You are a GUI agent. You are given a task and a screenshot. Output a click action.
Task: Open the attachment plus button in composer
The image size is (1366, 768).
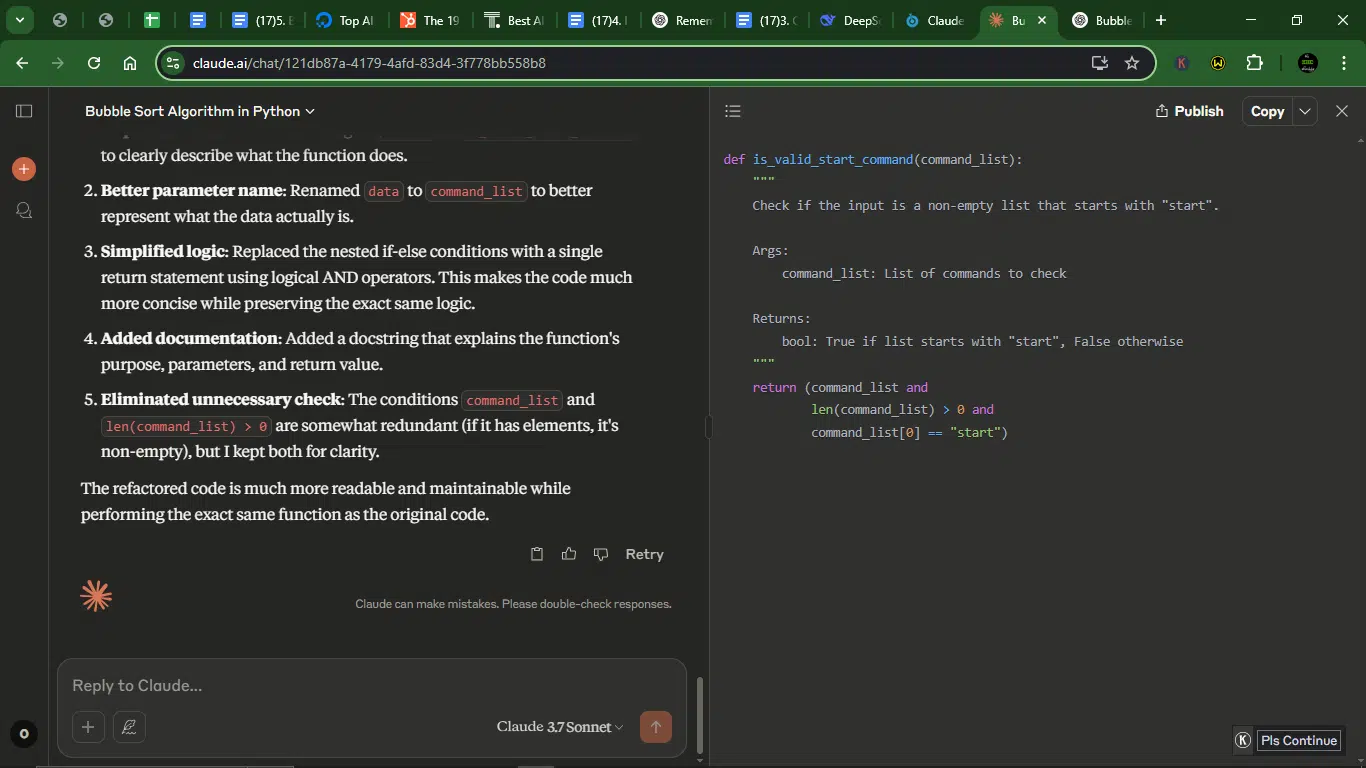click(x=88, y=727)
